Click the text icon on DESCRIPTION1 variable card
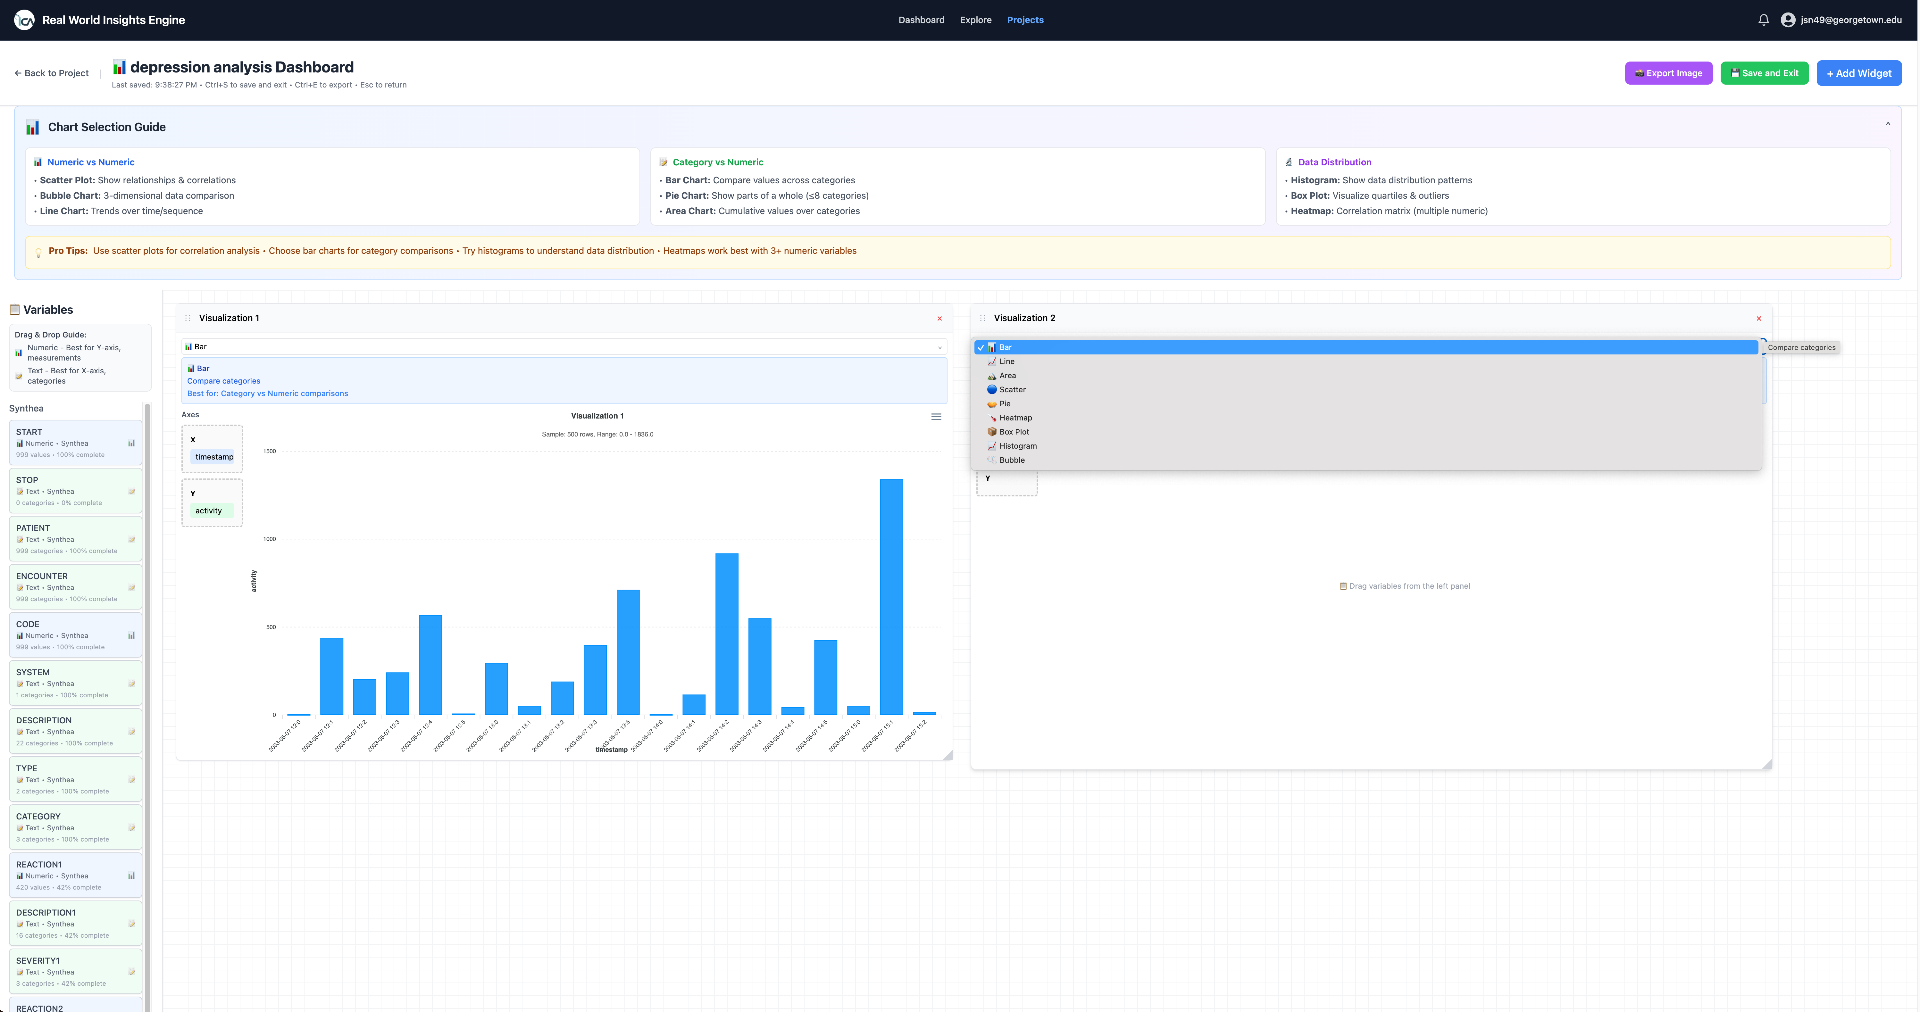1920x1012 pixels. 131,924
